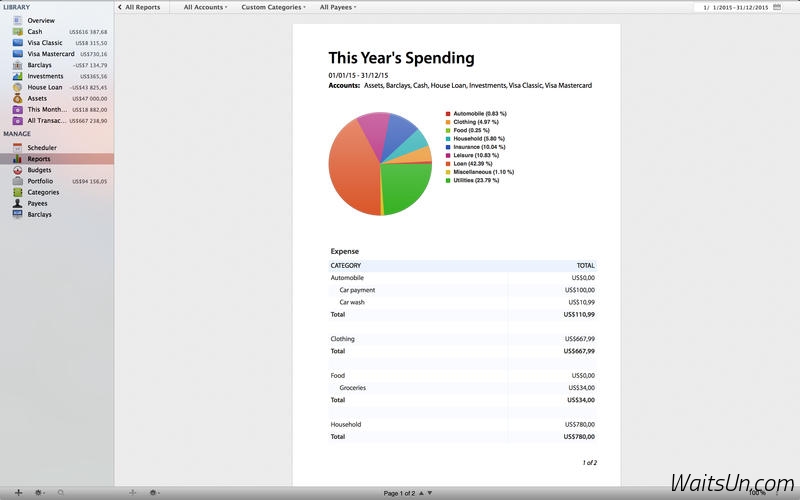Click the Loan color swatch in legend

448,163
